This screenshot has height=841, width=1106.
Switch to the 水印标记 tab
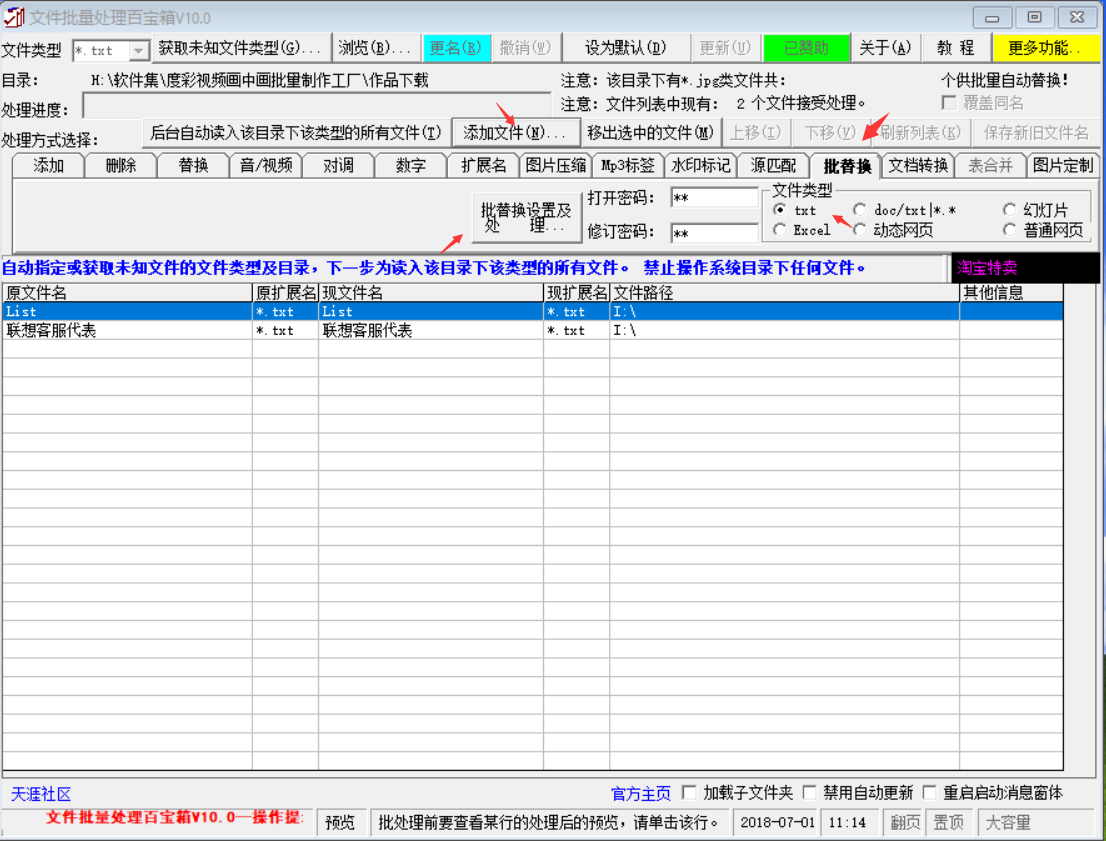pos(701,166)
